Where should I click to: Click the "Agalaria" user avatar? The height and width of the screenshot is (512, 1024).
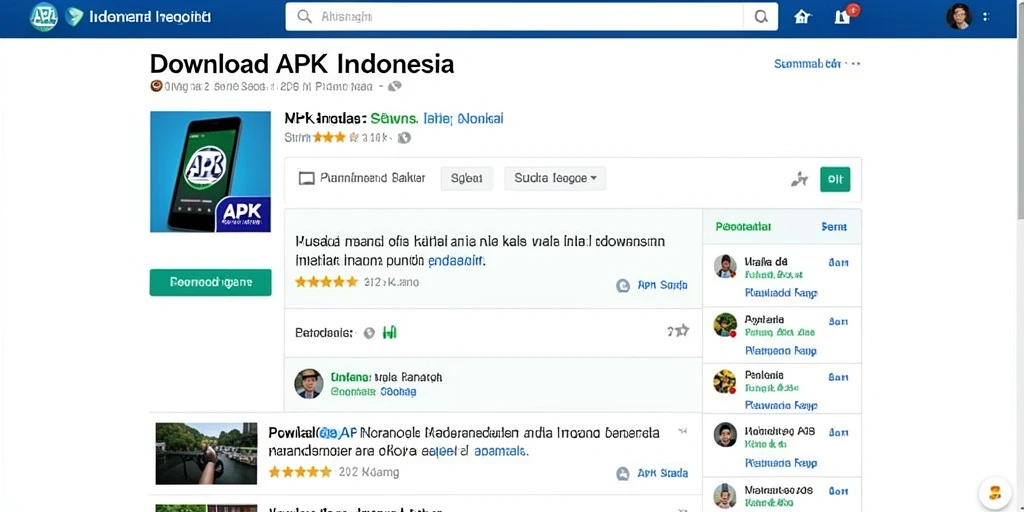point(725,325)
